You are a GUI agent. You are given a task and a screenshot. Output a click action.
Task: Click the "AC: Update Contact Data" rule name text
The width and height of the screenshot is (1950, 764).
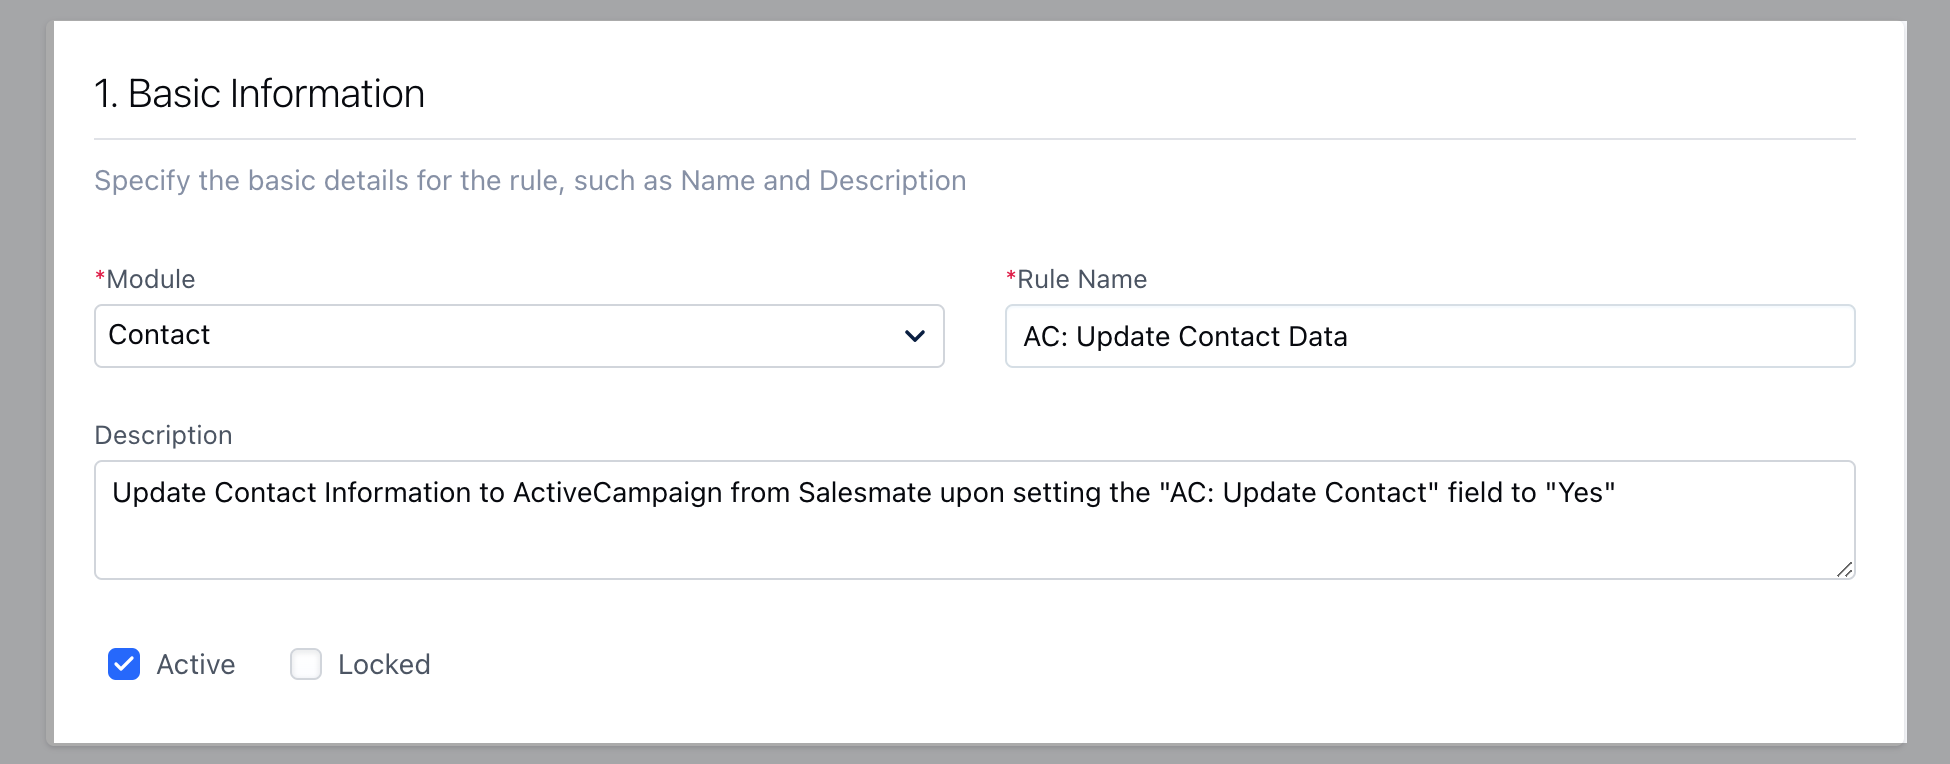tap(1185, 337)
